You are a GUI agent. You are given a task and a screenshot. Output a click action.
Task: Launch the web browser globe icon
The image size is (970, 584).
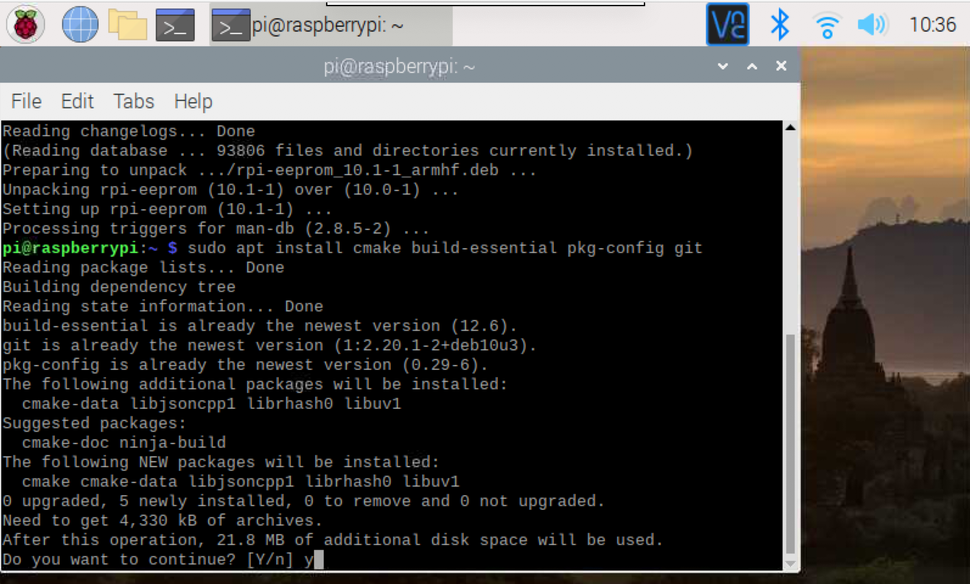[80, 24]
